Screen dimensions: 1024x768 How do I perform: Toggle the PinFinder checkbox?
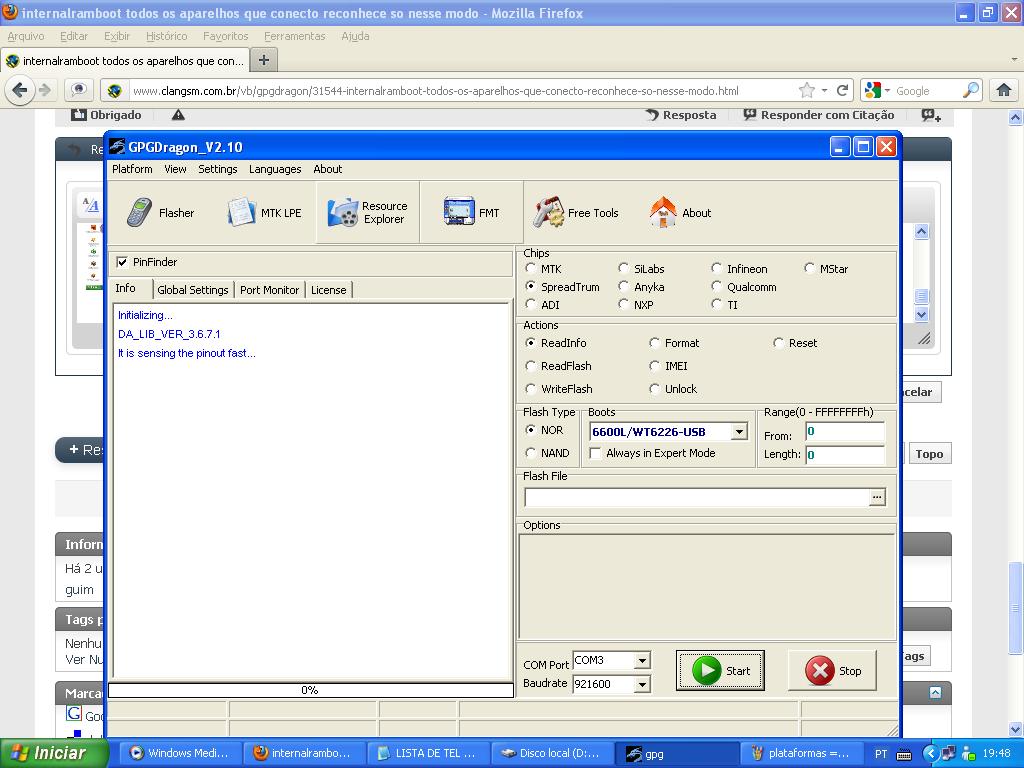point(121,262)
